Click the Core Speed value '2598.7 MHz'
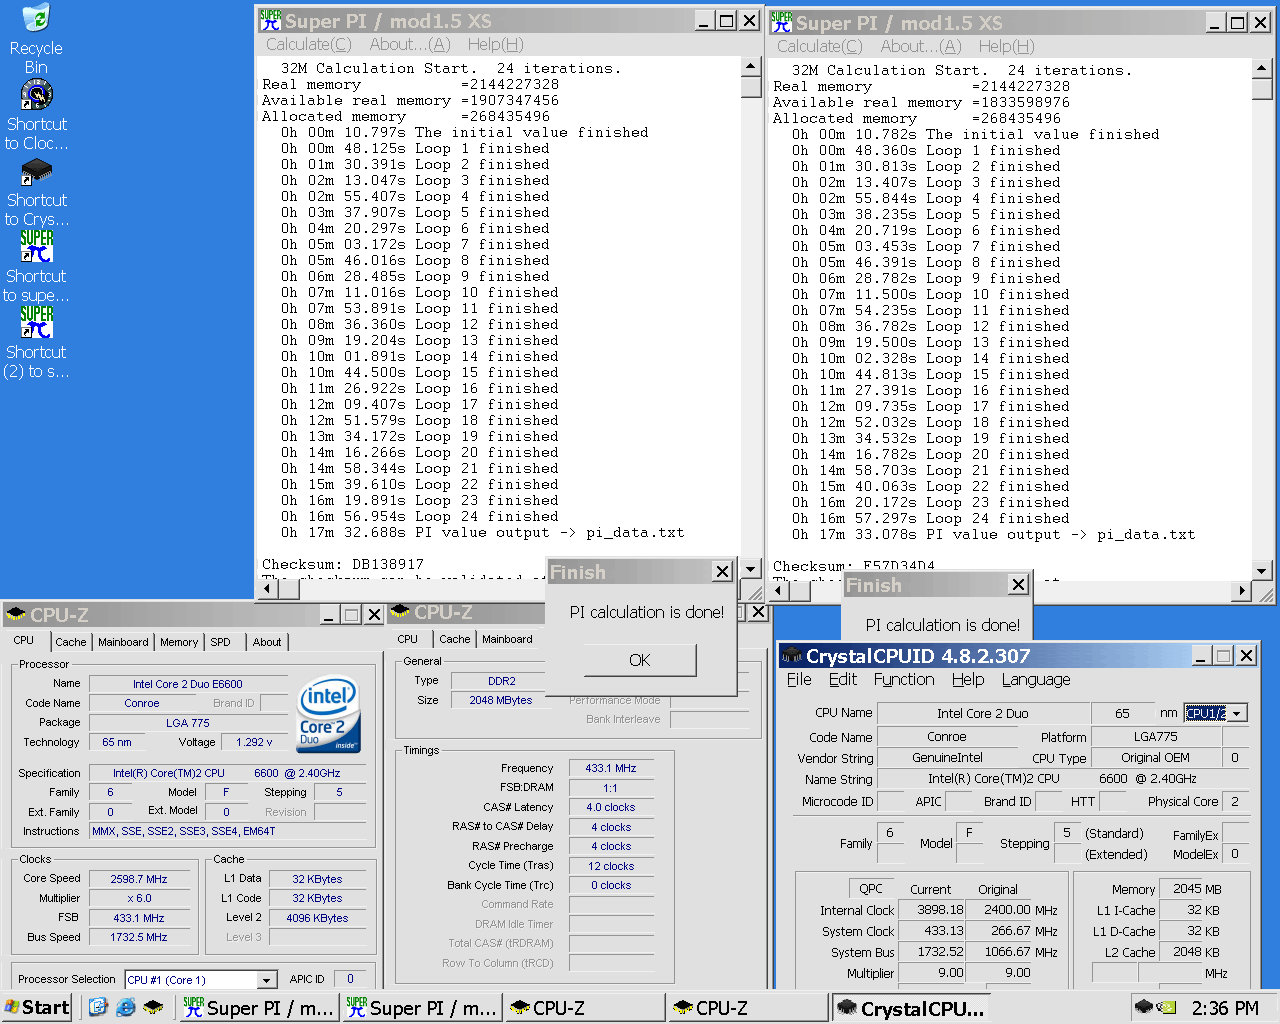This screenshot has width=1280, height=1024. point(139,879)
